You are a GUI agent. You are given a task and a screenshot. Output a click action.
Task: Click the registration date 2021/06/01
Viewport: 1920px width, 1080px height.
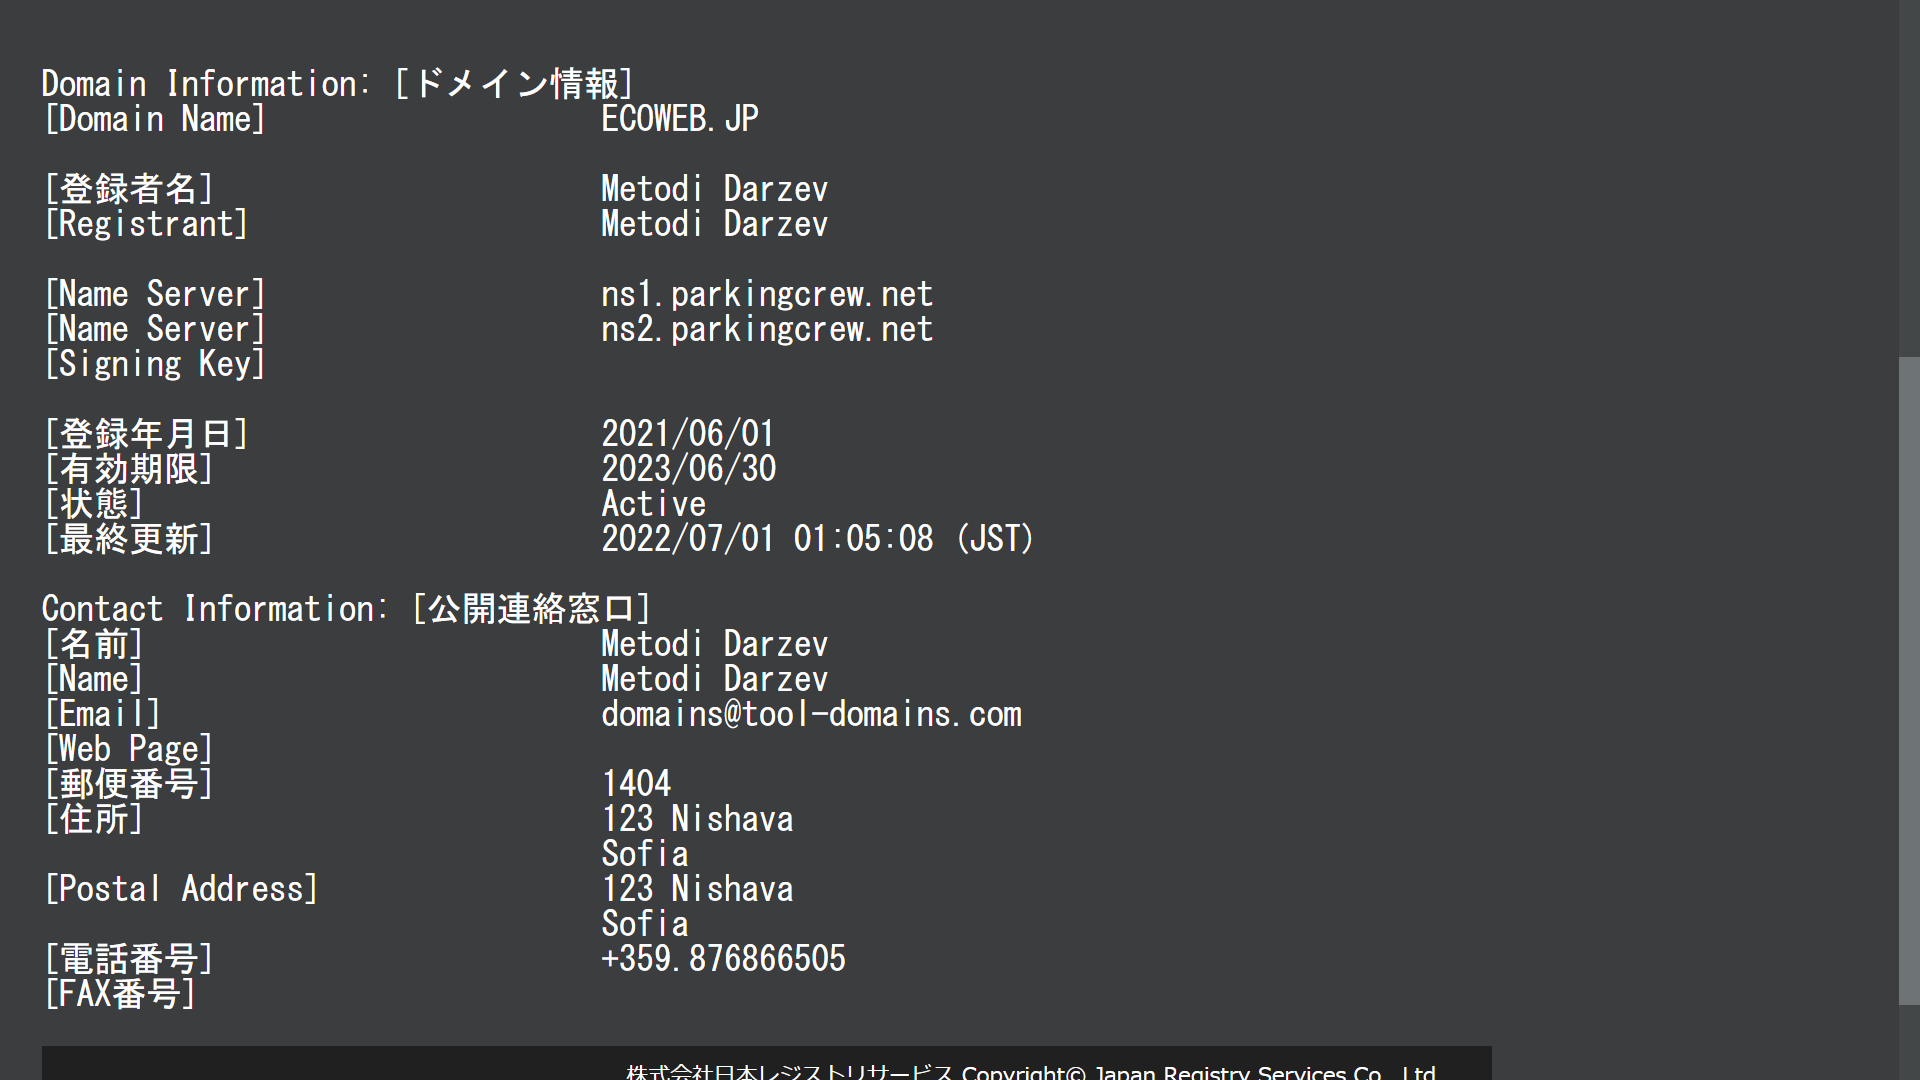click(688, 433)
